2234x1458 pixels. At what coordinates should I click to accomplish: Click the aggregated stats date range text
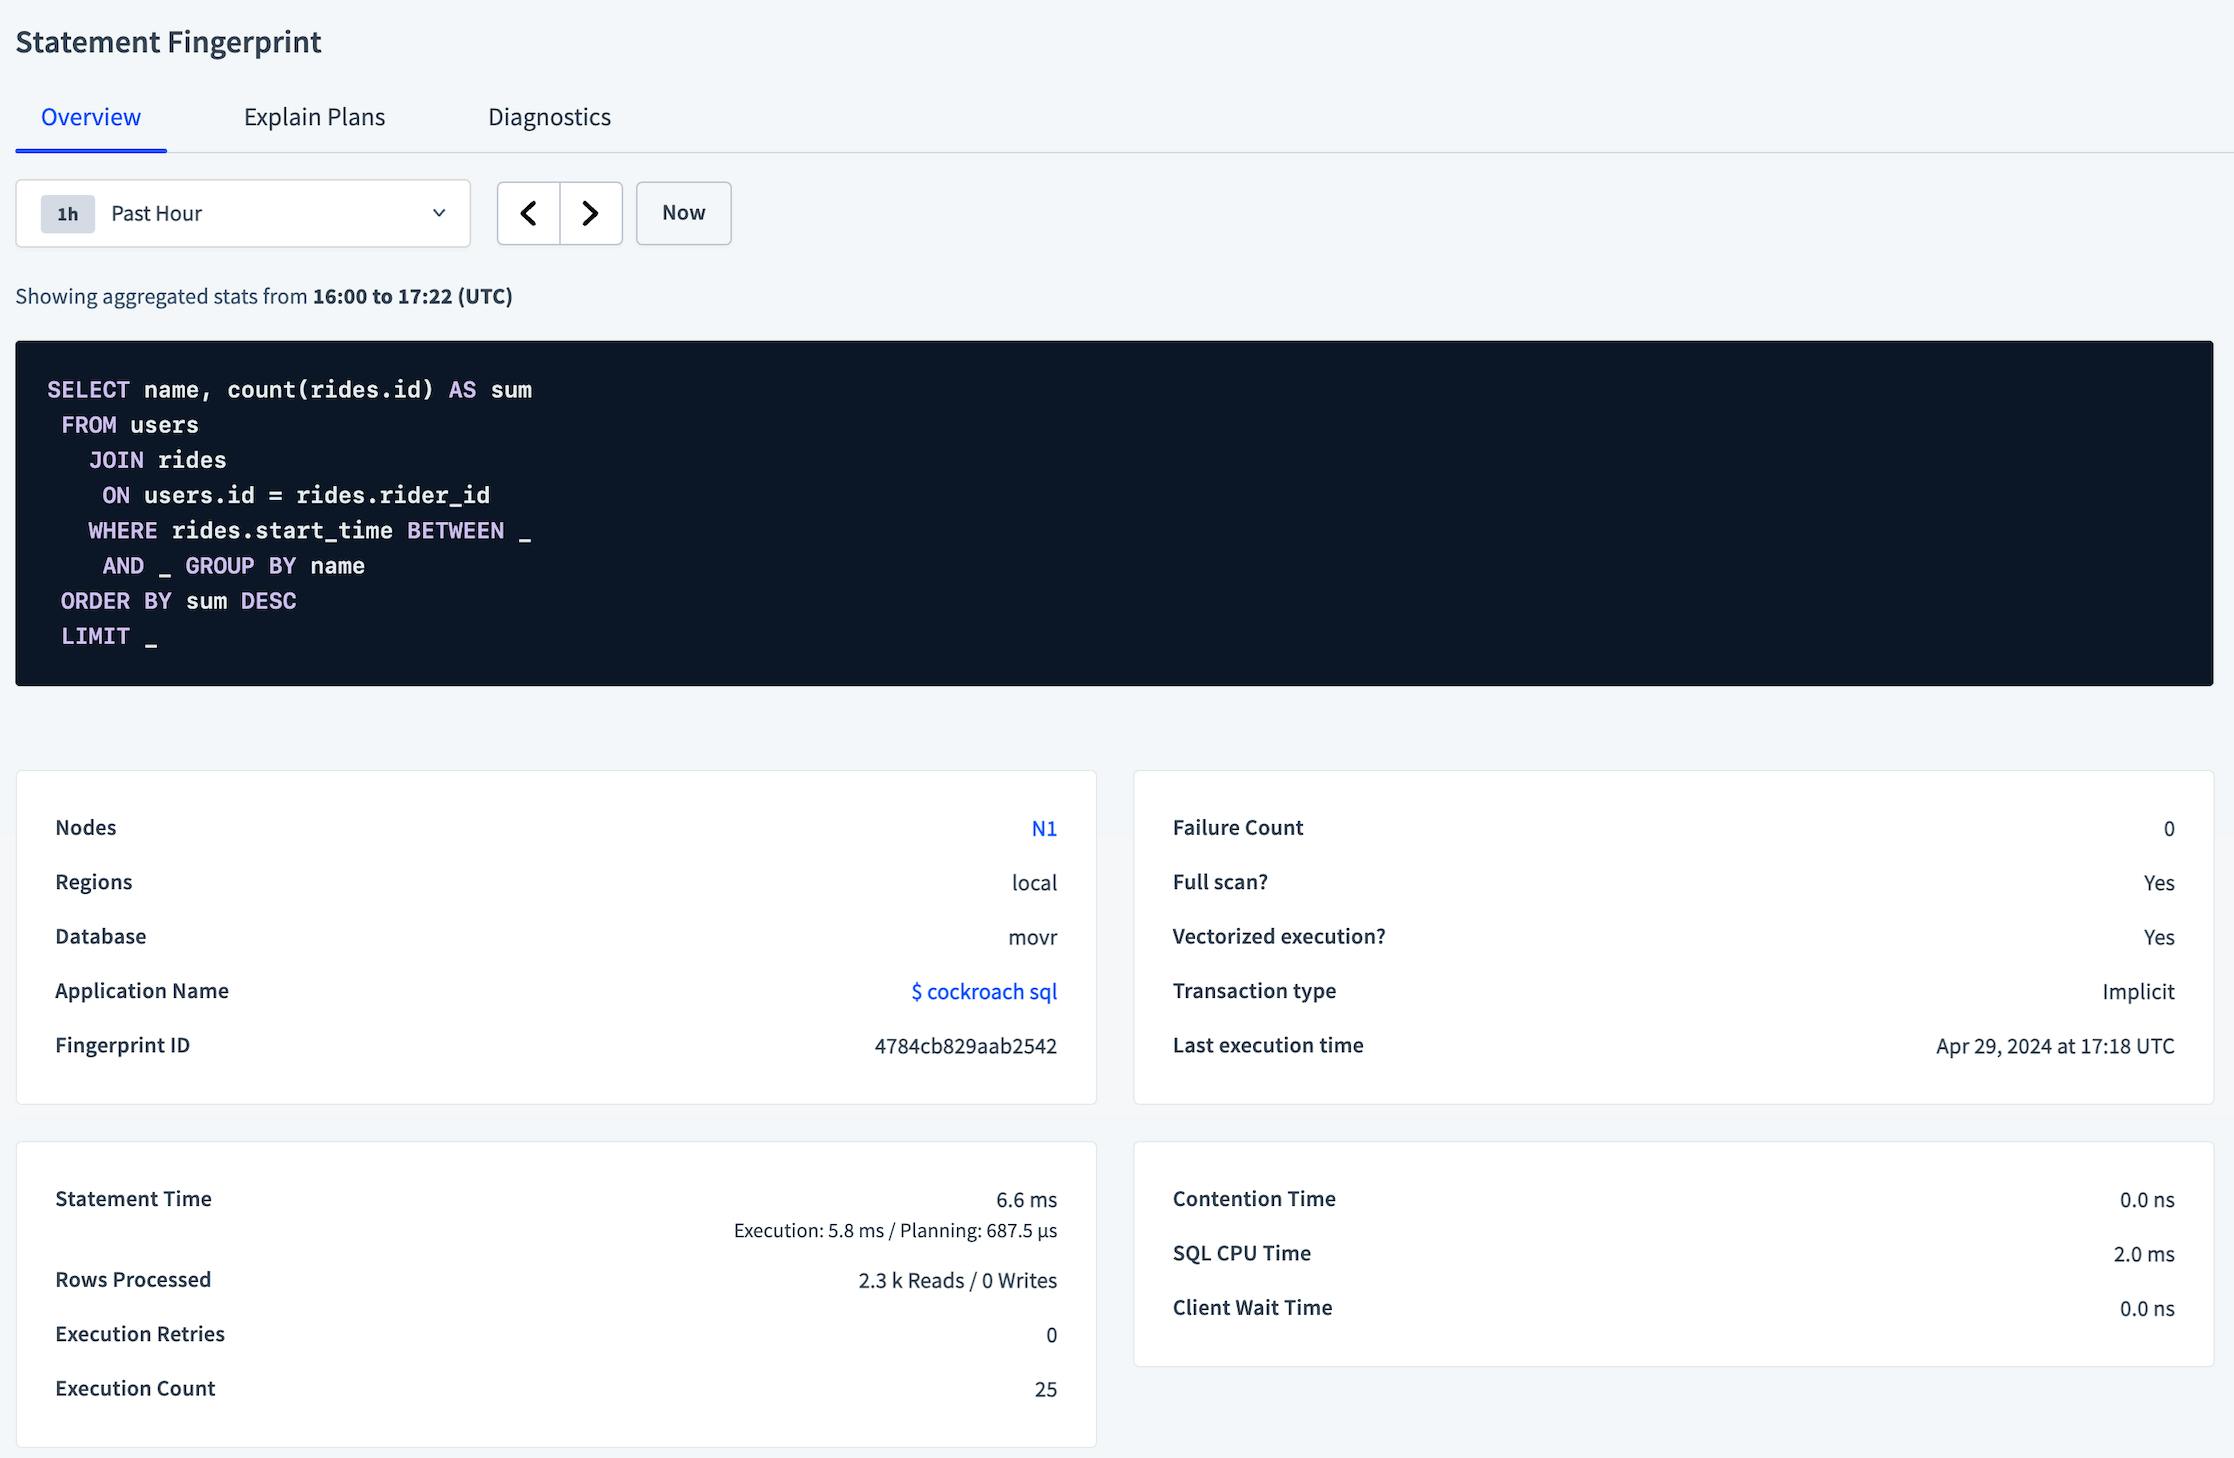pos(263,296)
